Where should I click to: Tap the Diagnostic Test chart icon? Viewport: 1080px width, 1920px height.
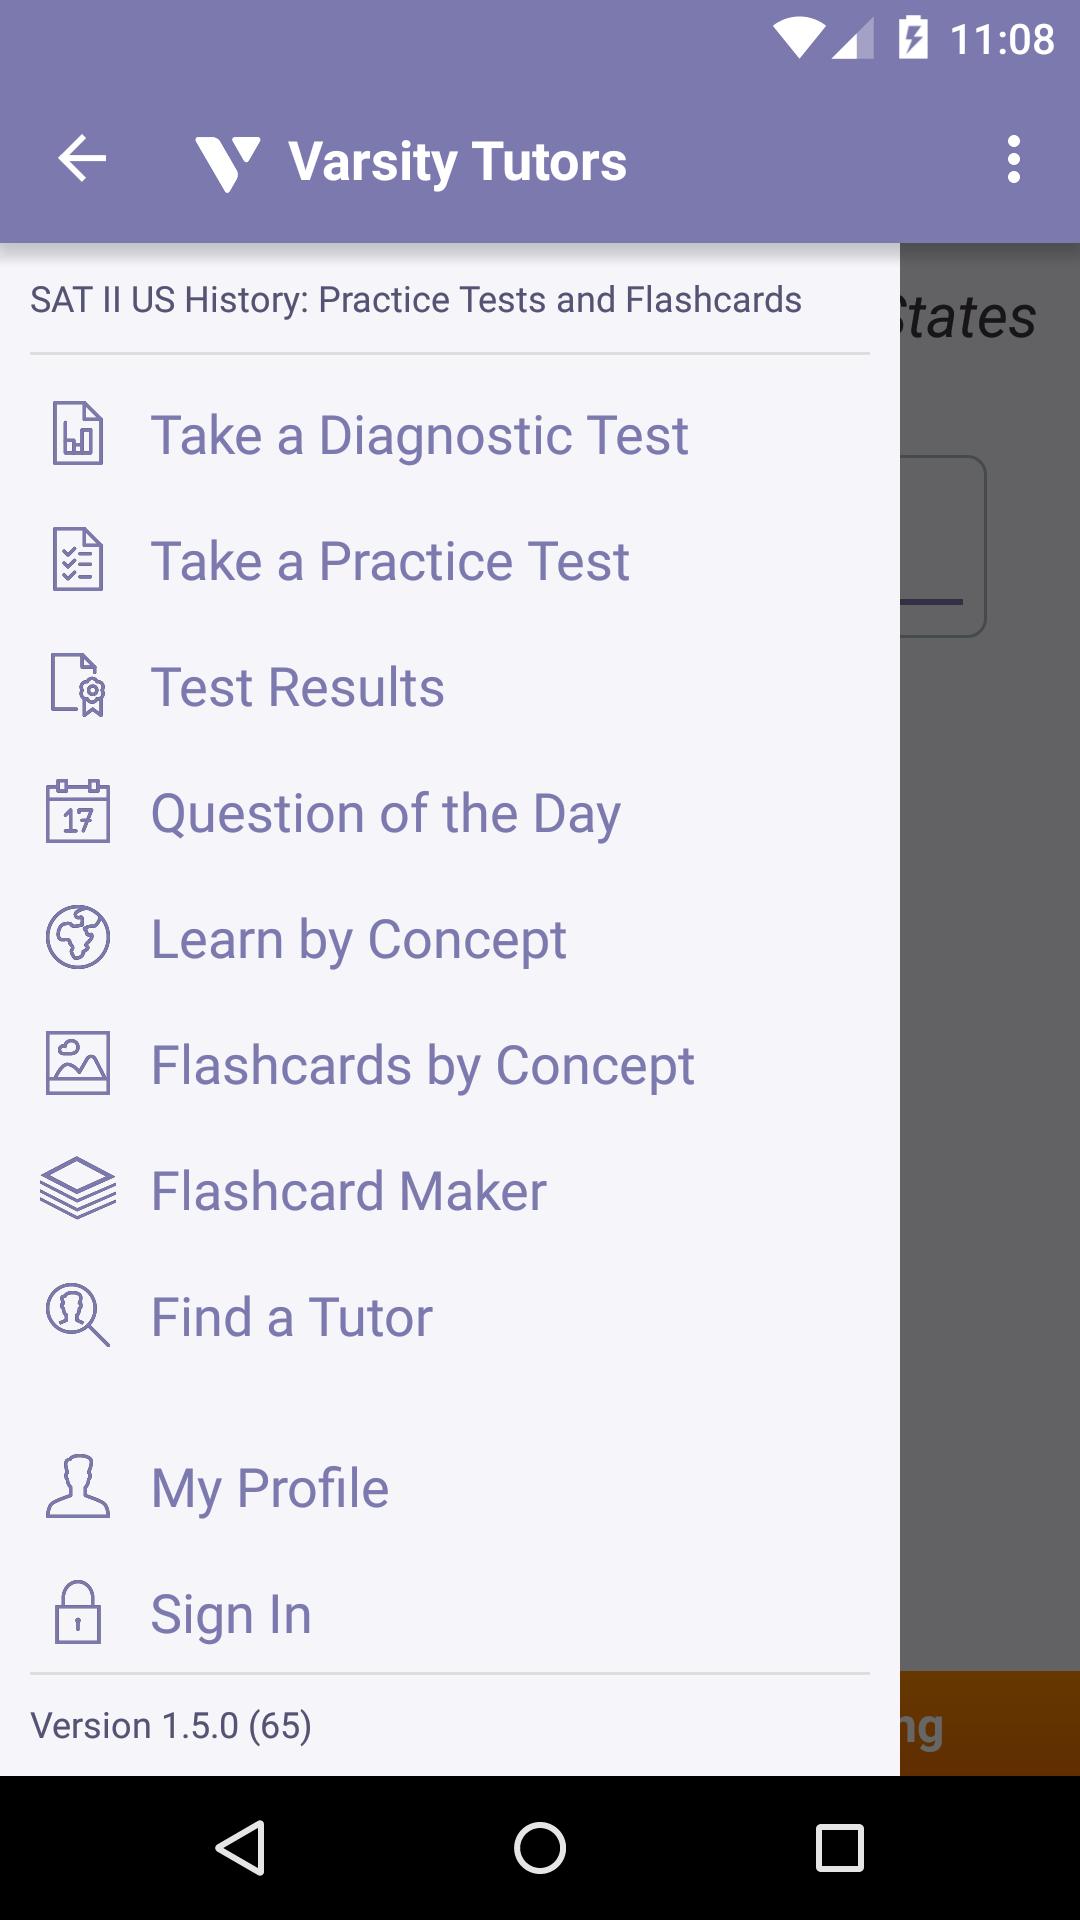[x=78, y=434]
